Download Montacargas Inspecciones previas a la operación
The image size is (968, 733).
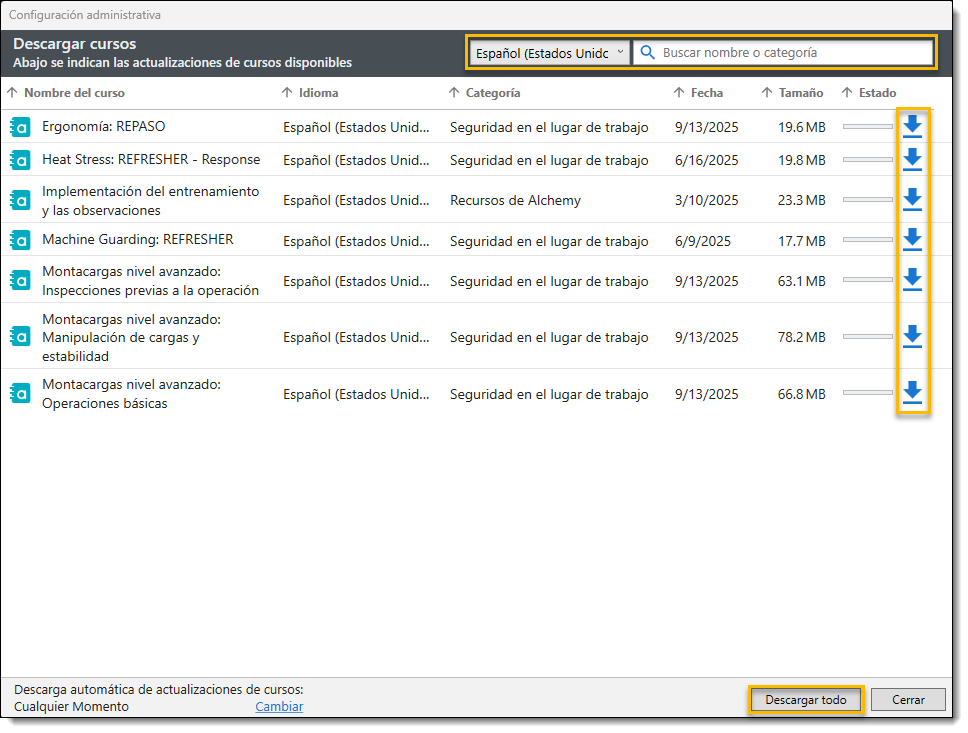912,280
